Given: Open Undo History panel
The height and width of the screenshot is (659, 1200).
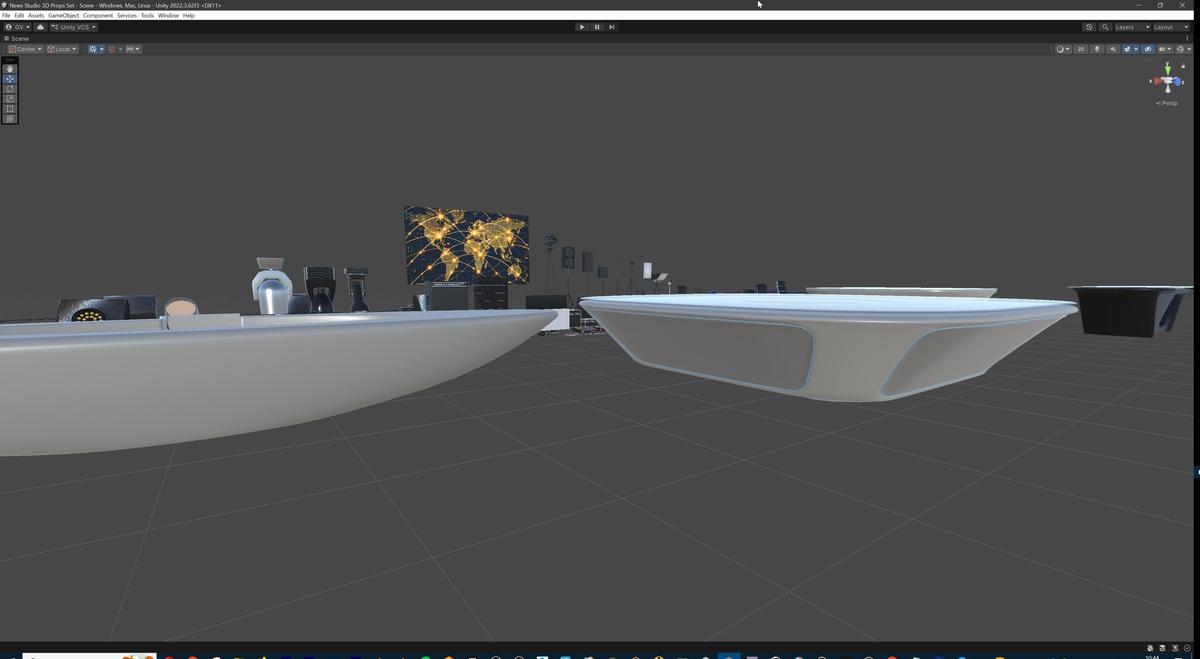Looking at the screenshot, I should pos(1089,27).
